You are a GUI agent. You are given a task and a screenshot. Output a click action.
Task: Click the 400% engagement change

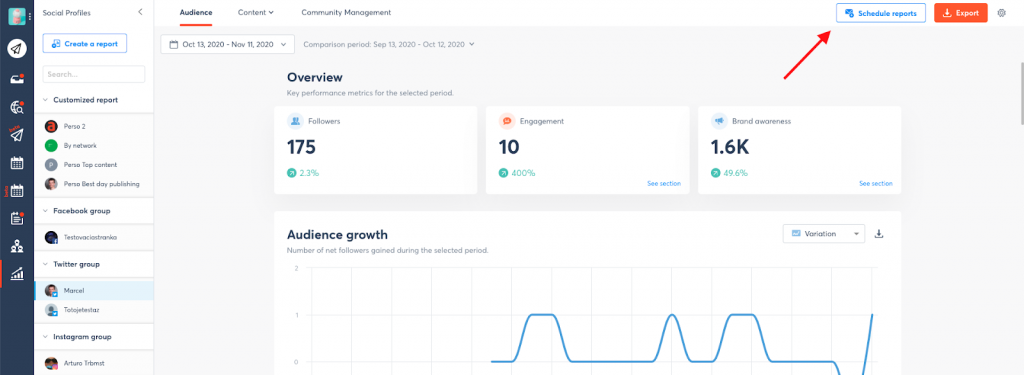coord(517,173)
